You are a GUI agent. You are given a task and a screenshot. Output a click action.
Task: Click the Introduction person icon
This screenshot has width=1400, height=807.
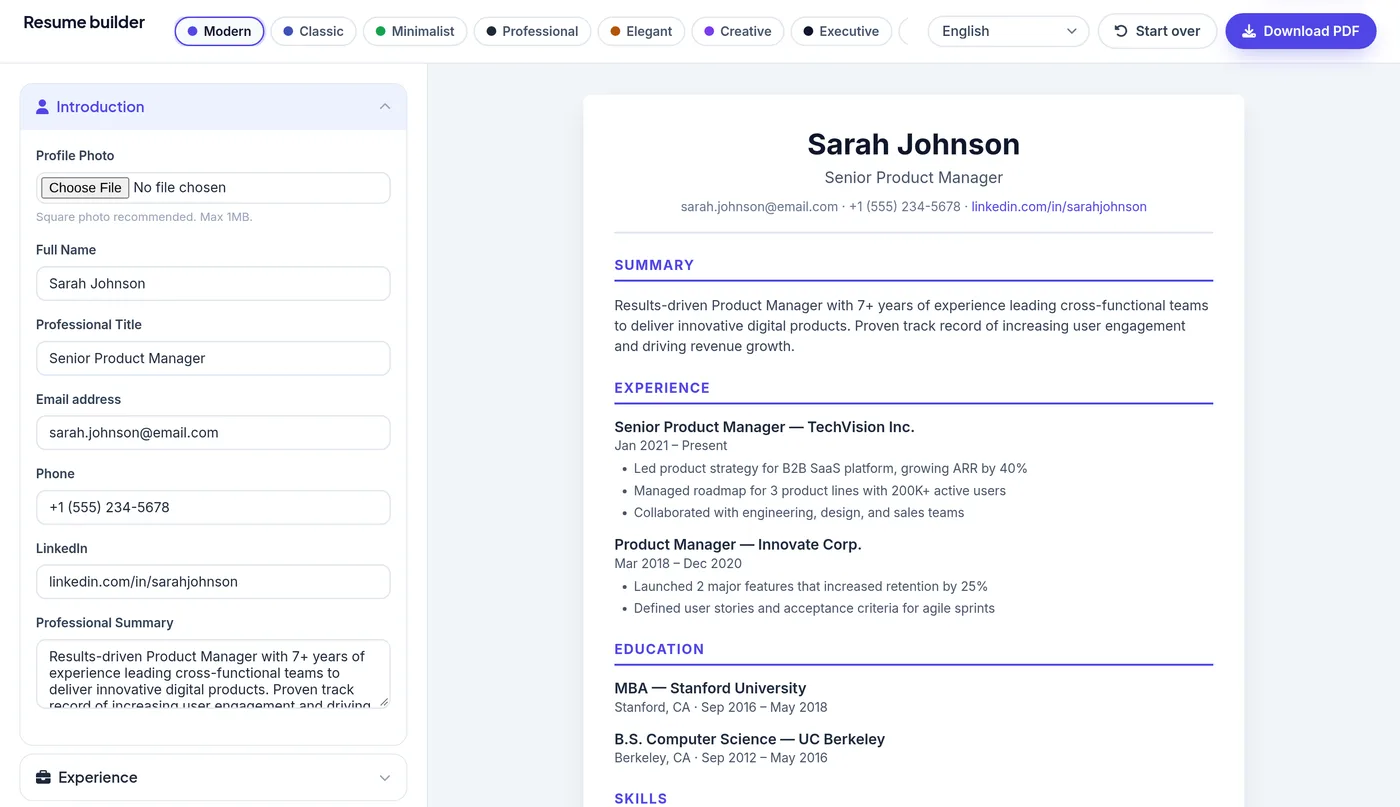[43, 107]
